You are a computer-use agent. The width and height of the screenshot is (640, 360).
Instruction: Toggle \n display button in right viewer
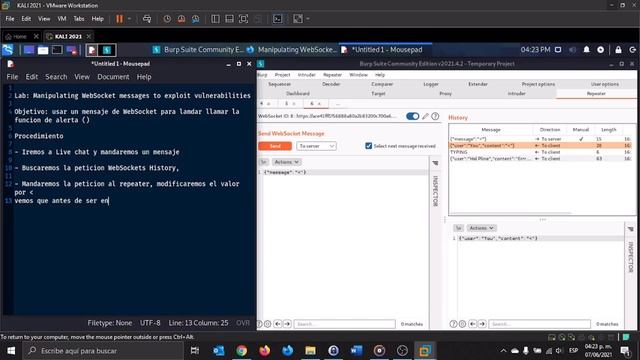click(x=459, y=228)
